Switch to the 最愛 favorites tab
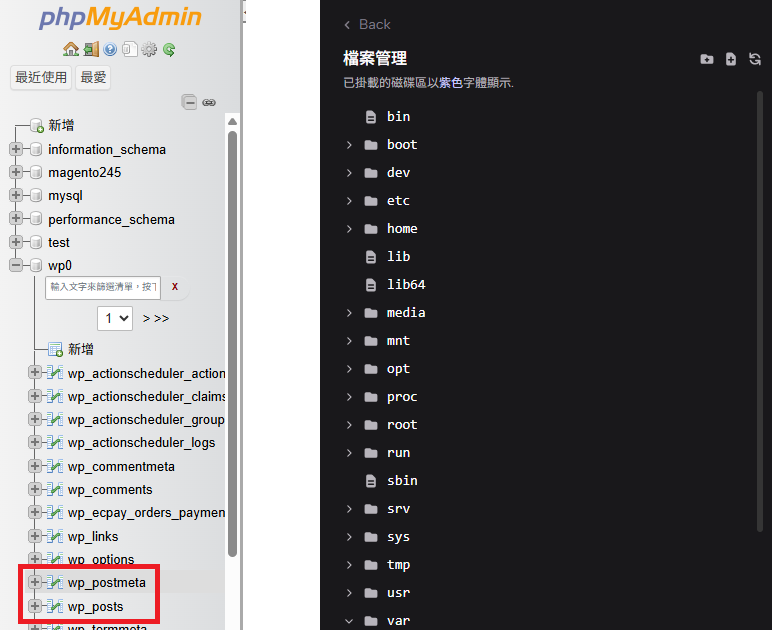The image size is (772, 630). coord(93,77)
